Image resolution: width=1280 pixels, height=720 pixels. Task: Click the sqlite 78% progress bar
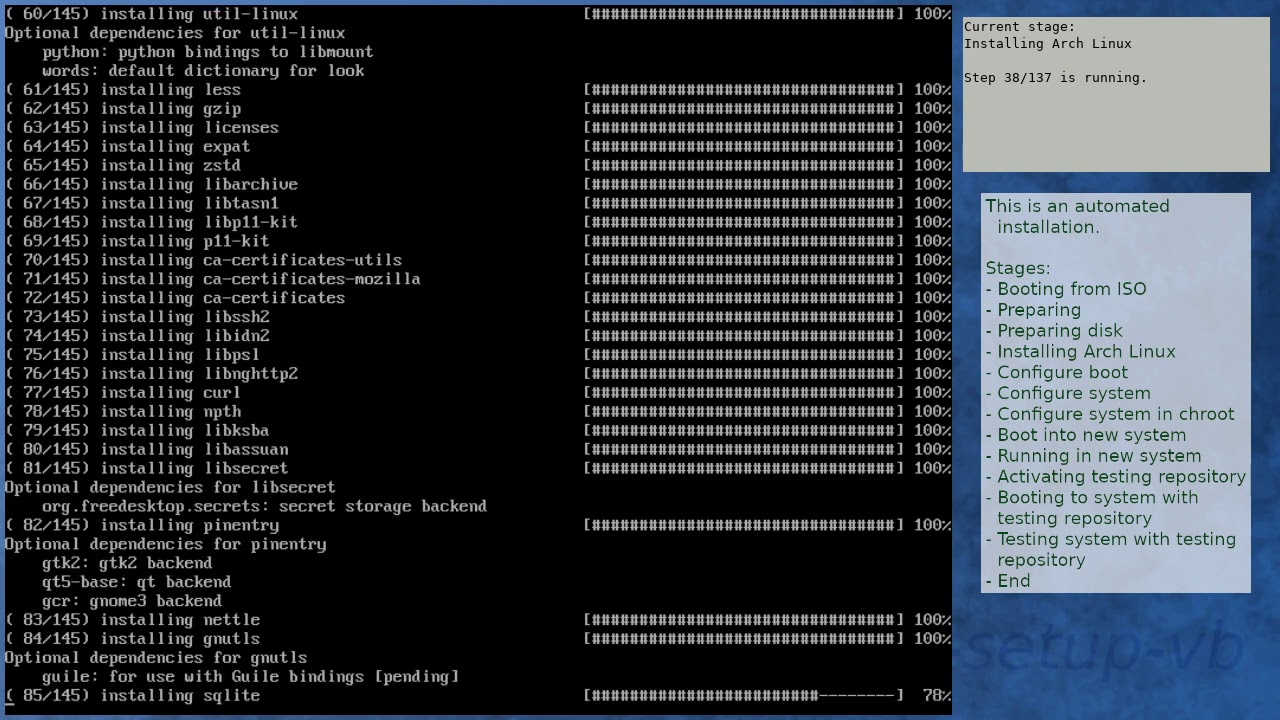743,696
